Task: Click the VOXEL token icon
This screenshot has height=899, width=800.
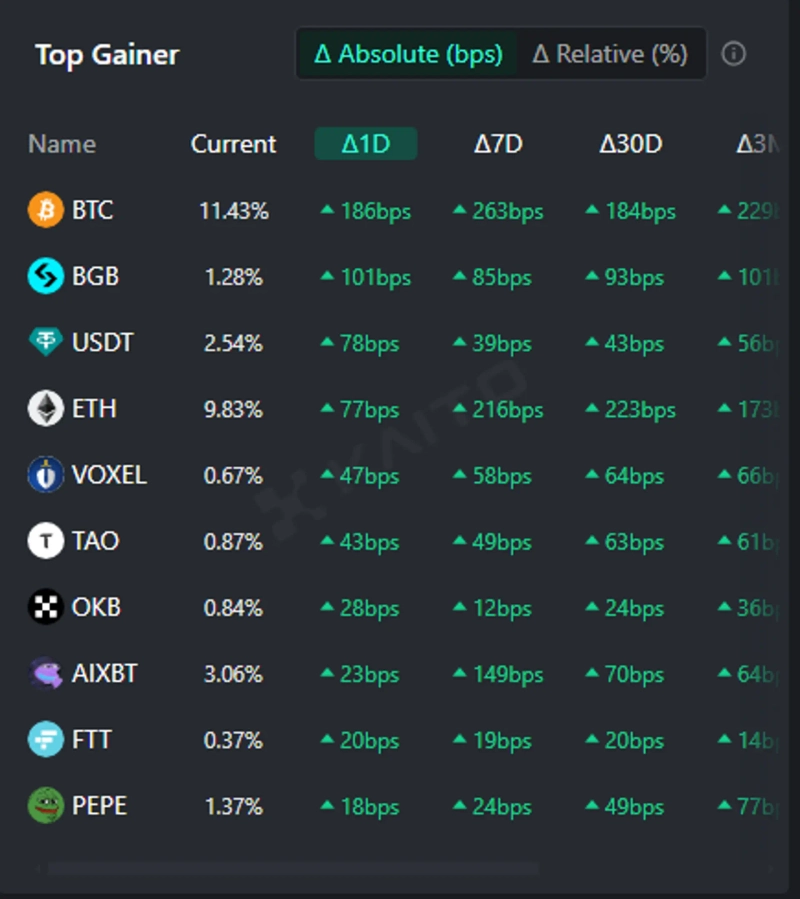Action: [x=45, y=475]
